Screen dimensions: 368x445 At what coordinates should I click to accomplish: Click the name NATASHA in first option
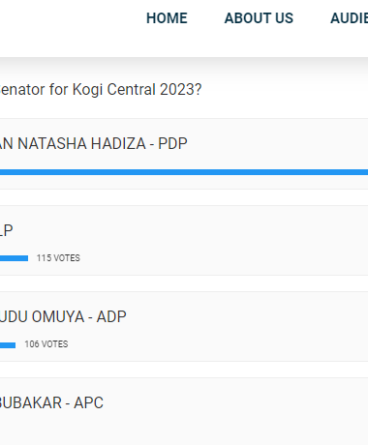52,144
